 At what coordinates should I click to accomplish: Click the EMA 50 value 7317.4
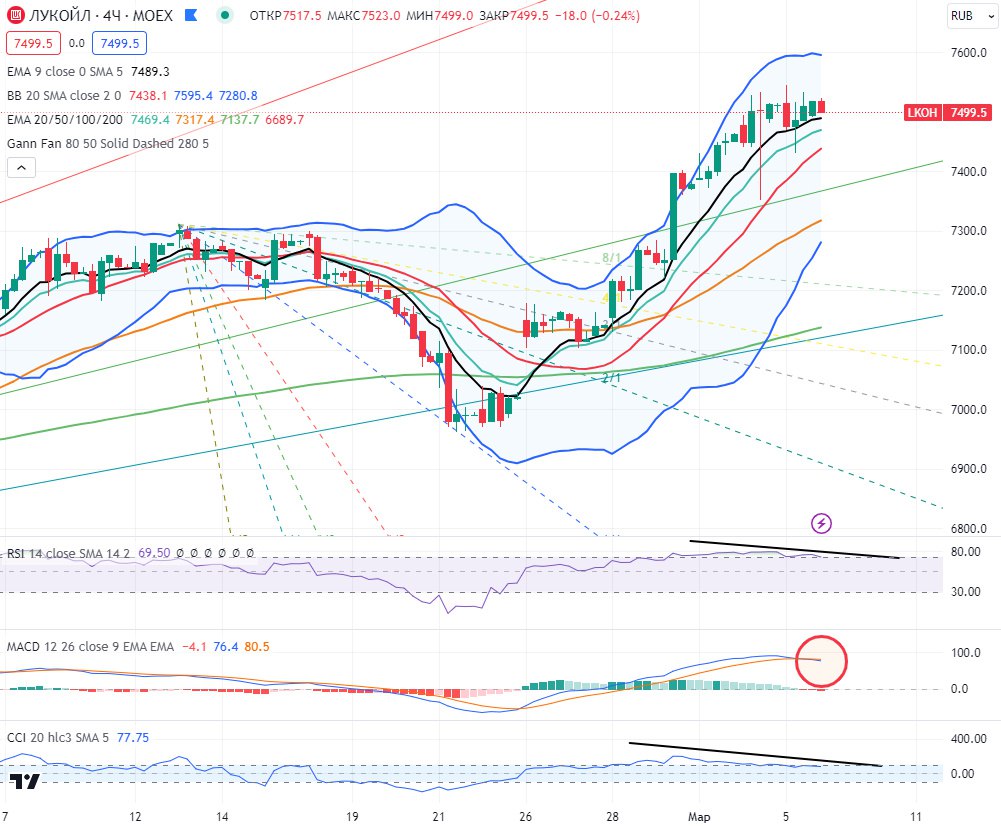coord(195,119)
